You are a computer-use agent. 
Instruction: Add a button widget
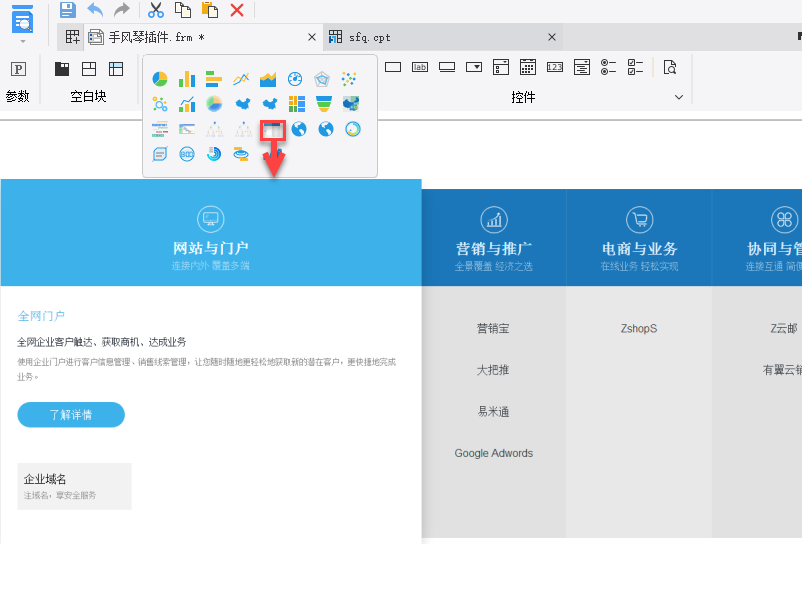[447, 67]
